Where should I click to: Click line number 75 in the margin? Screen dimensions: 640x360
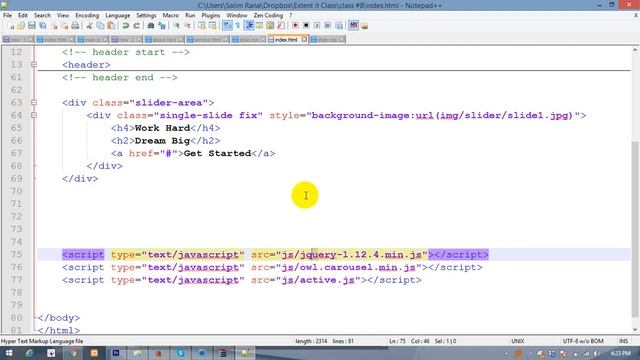[x=16, y=254]
